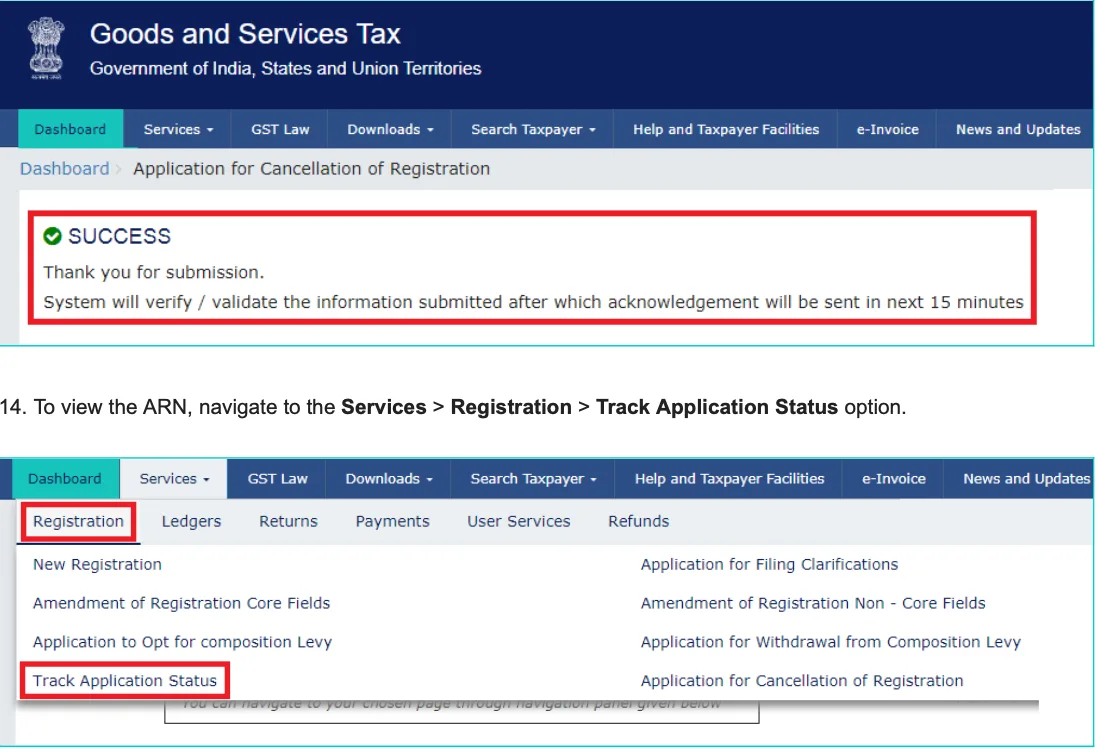Open Application for Filing Clarifications

(x=769, y=564)
